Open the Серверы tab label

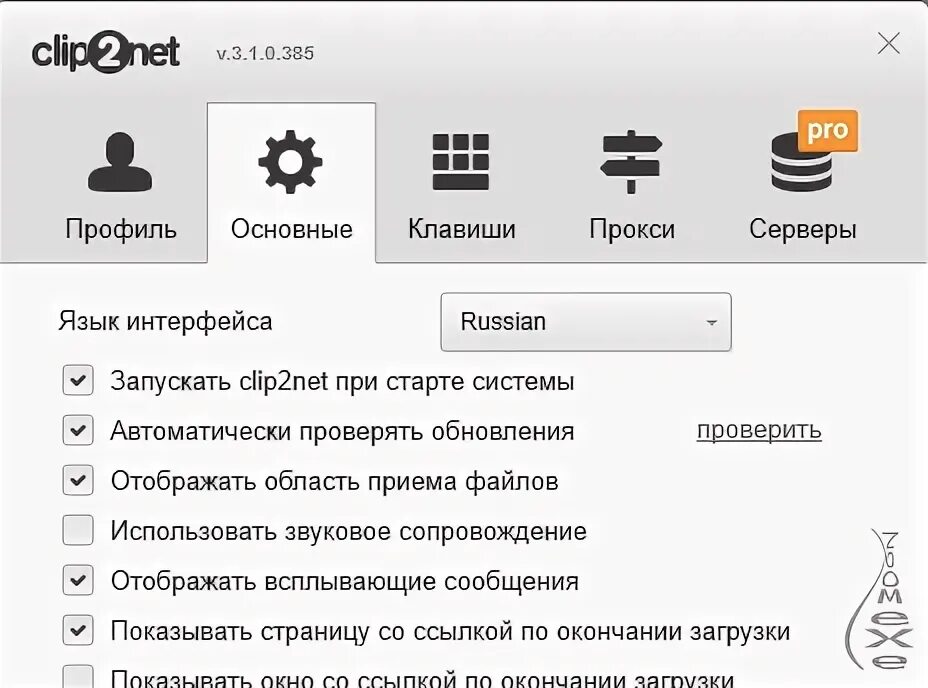[803, 229]
